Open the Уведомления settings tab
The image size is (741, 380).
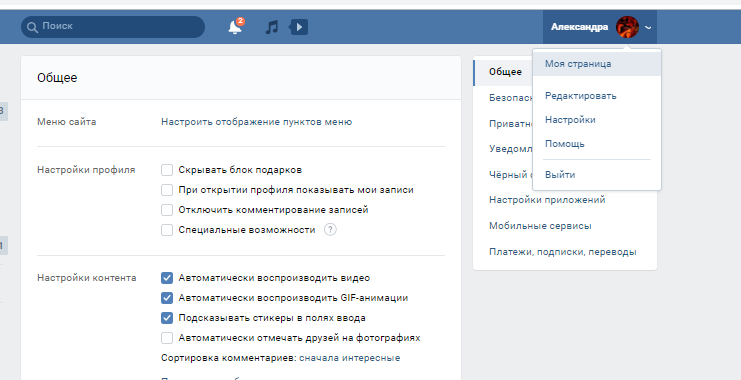point(511,149)
